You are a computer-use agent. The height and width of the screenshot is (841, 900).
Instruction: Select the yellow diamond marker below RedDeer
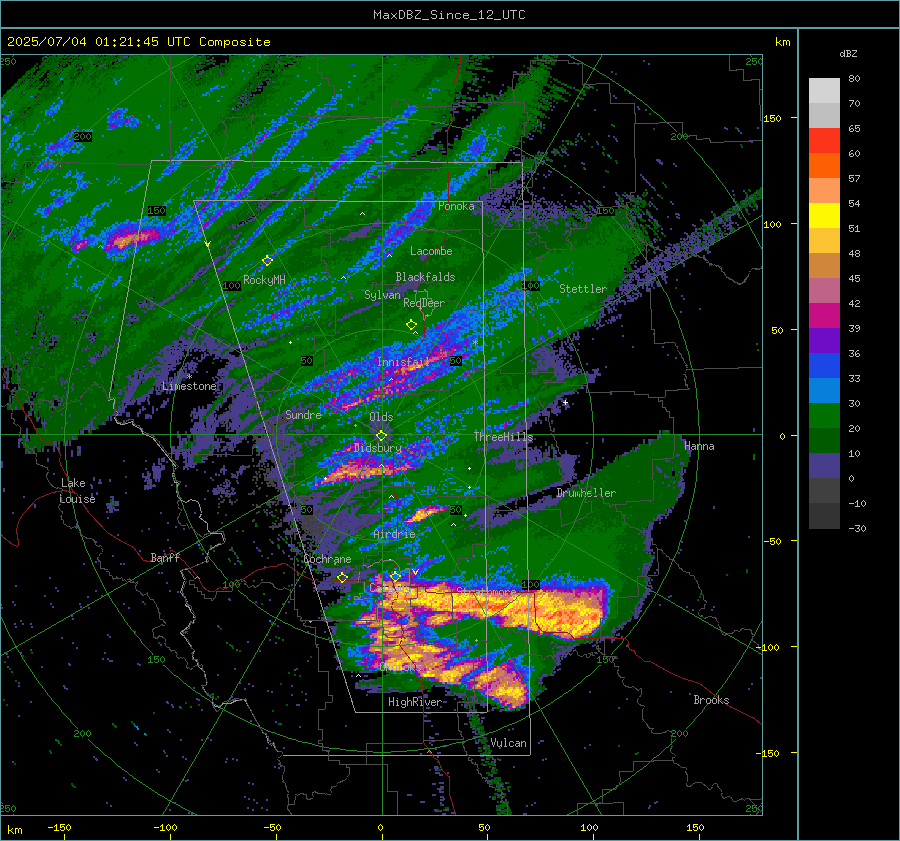coord(412,325)
